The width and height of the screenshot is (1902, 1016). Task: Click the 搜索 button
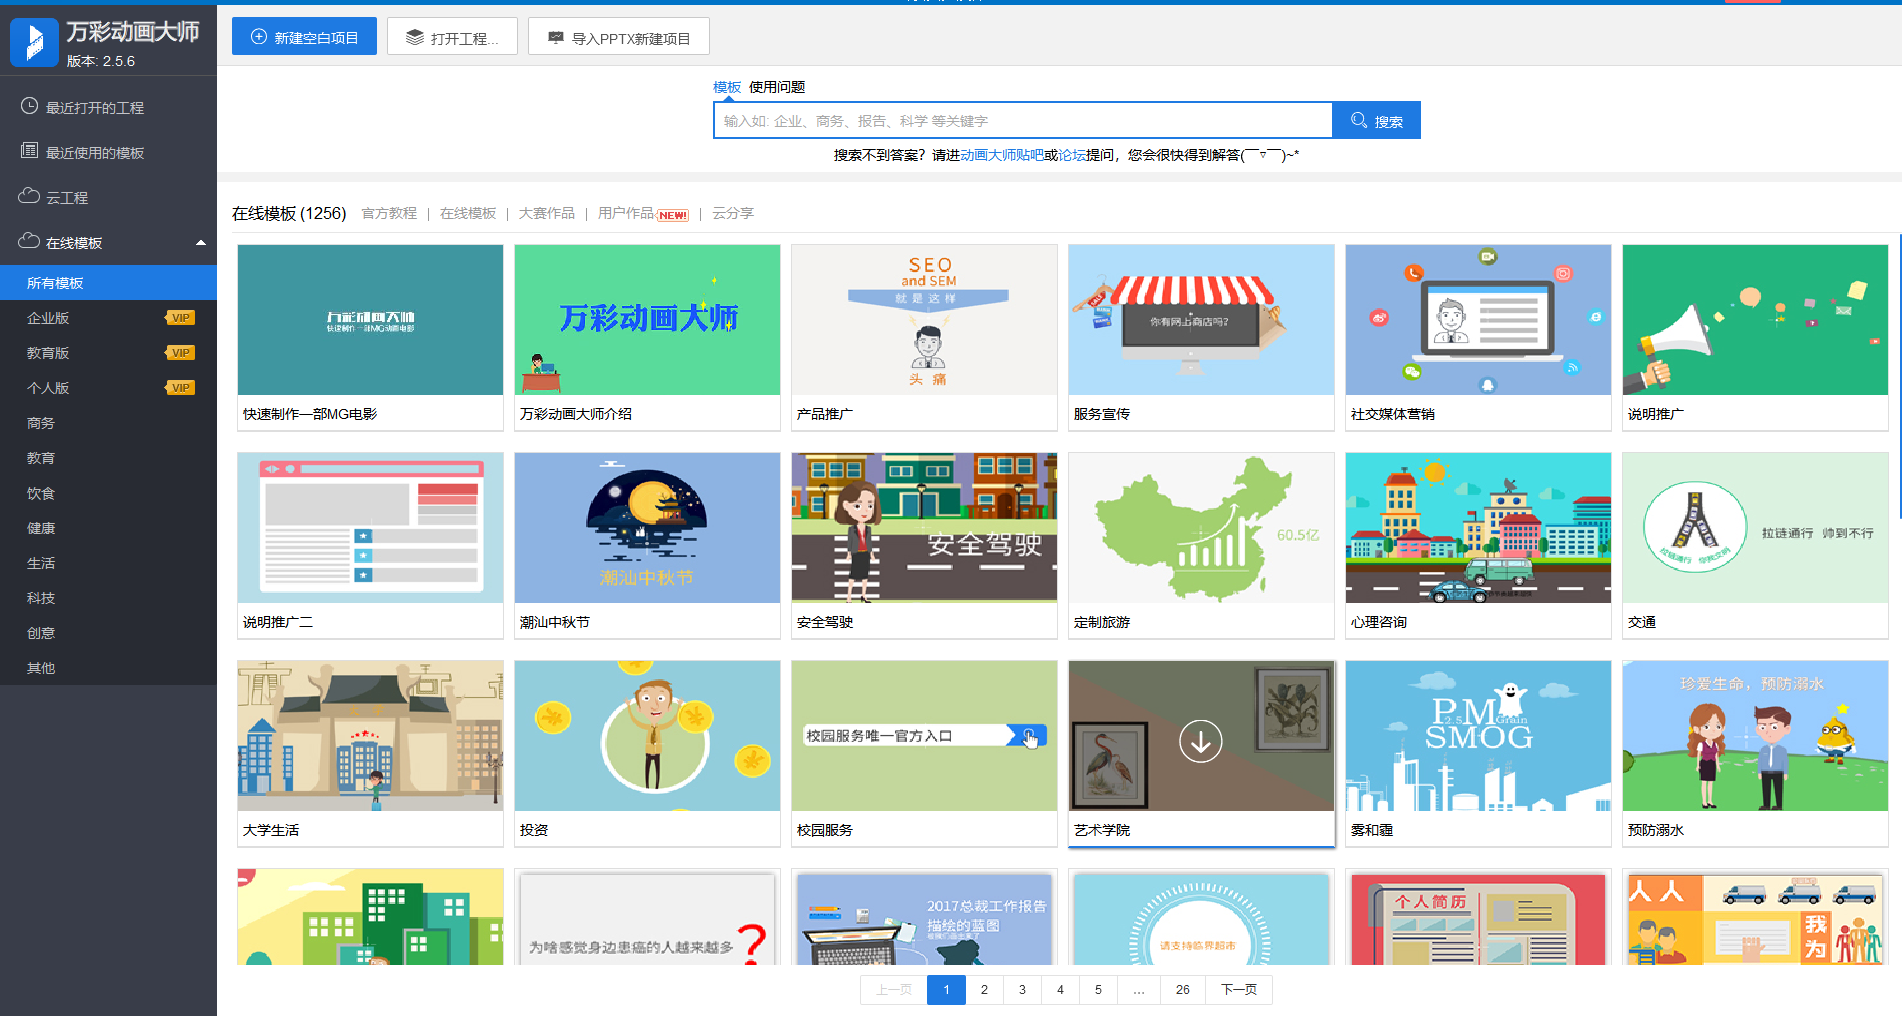tap(1377, 120)
